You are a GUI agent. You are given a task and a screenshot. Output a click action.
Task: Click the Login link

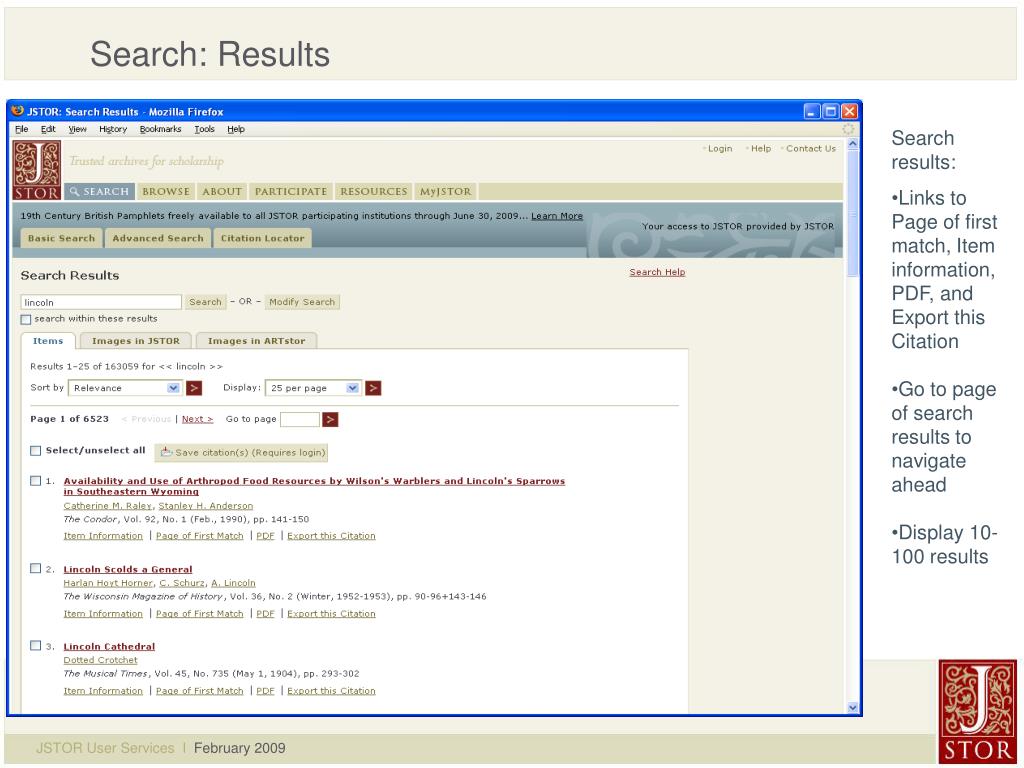coord(720,148)
